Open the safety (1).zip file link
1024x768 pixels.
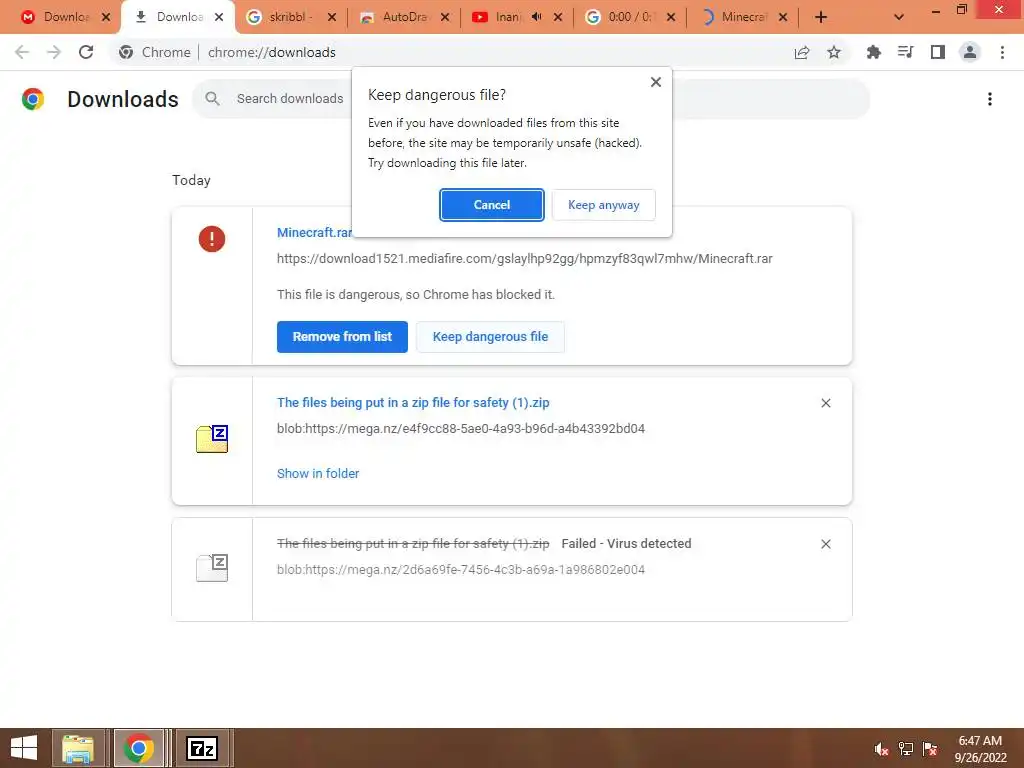tap(413, 403)
